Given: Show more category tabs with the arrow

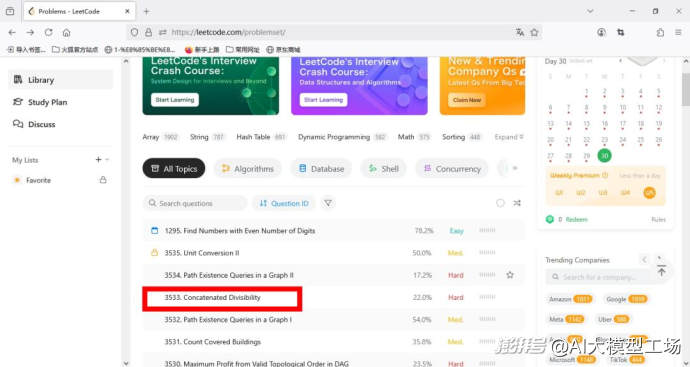Looking at the screenshot, I should pyautogui.click(x=515, y=168).
